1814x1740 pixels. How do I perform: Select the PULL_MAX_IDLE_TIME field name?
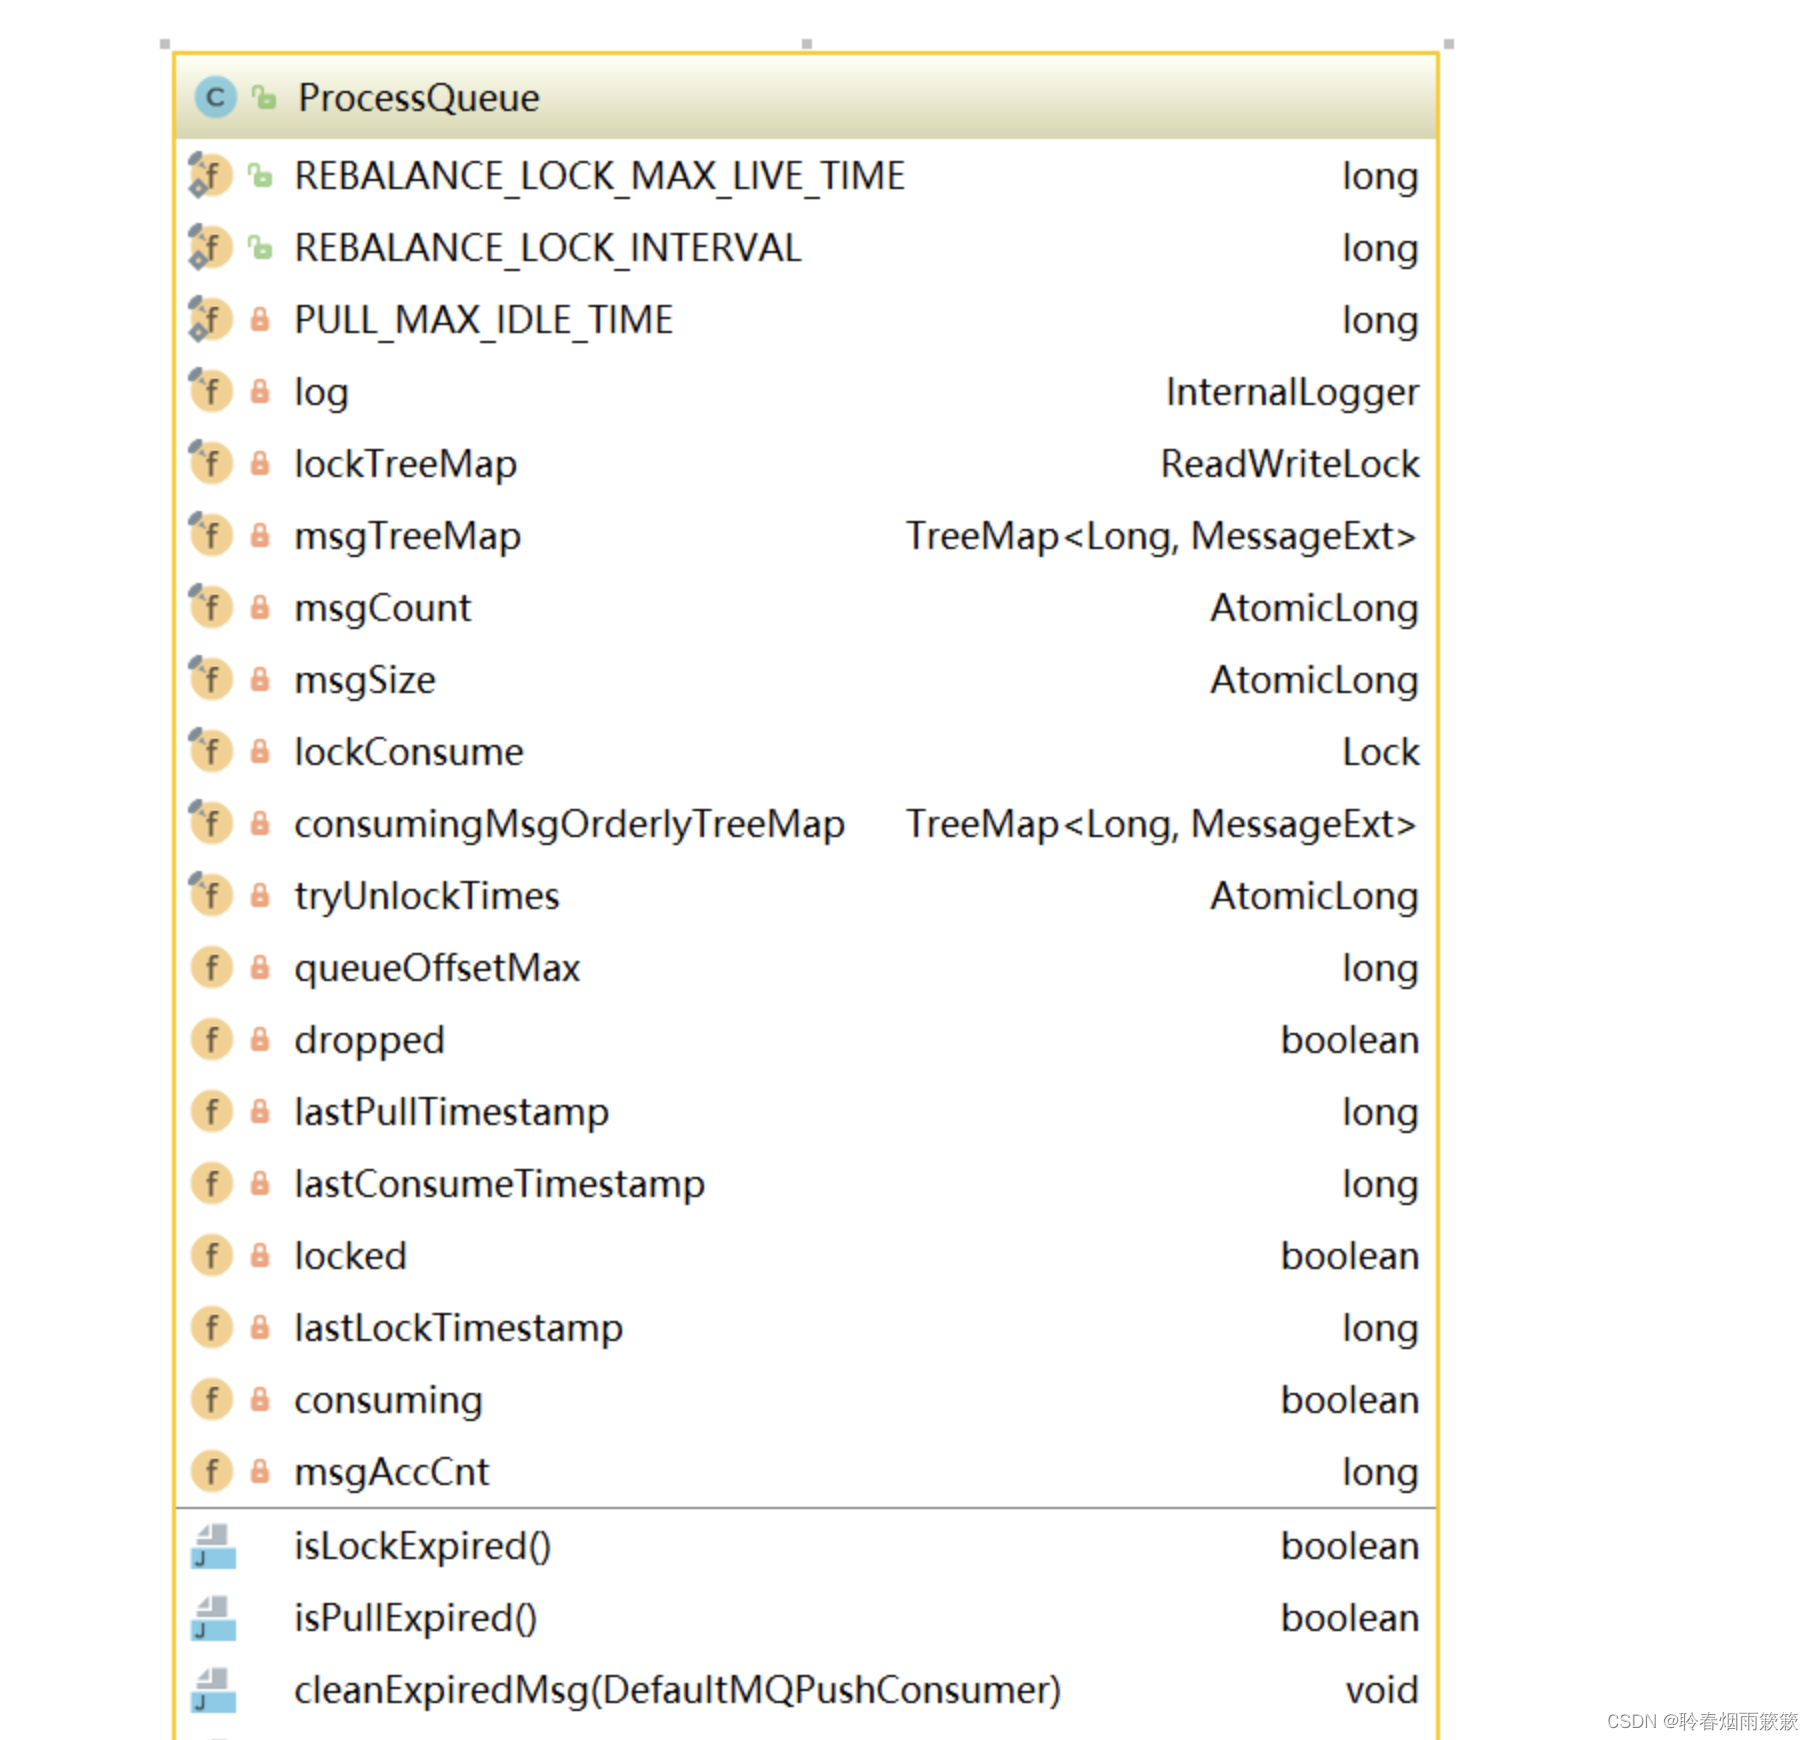point(484,321)
